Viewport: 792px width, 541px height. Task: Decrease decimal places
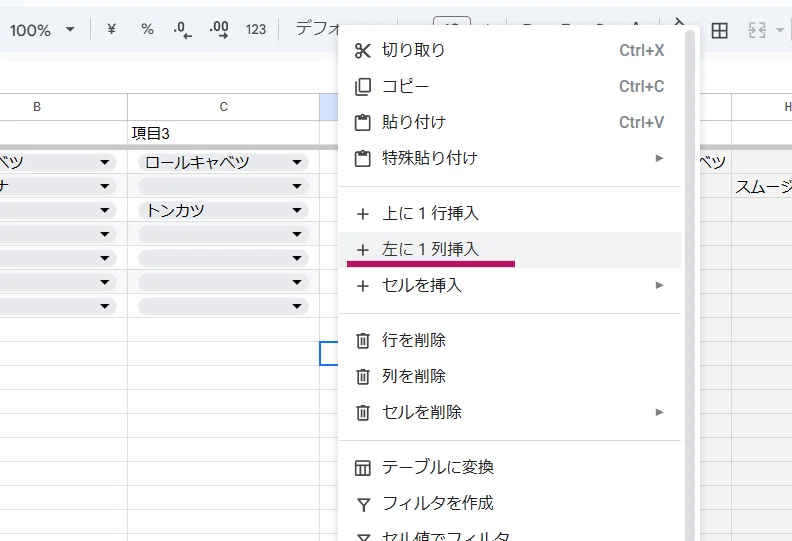pos(182,30)
